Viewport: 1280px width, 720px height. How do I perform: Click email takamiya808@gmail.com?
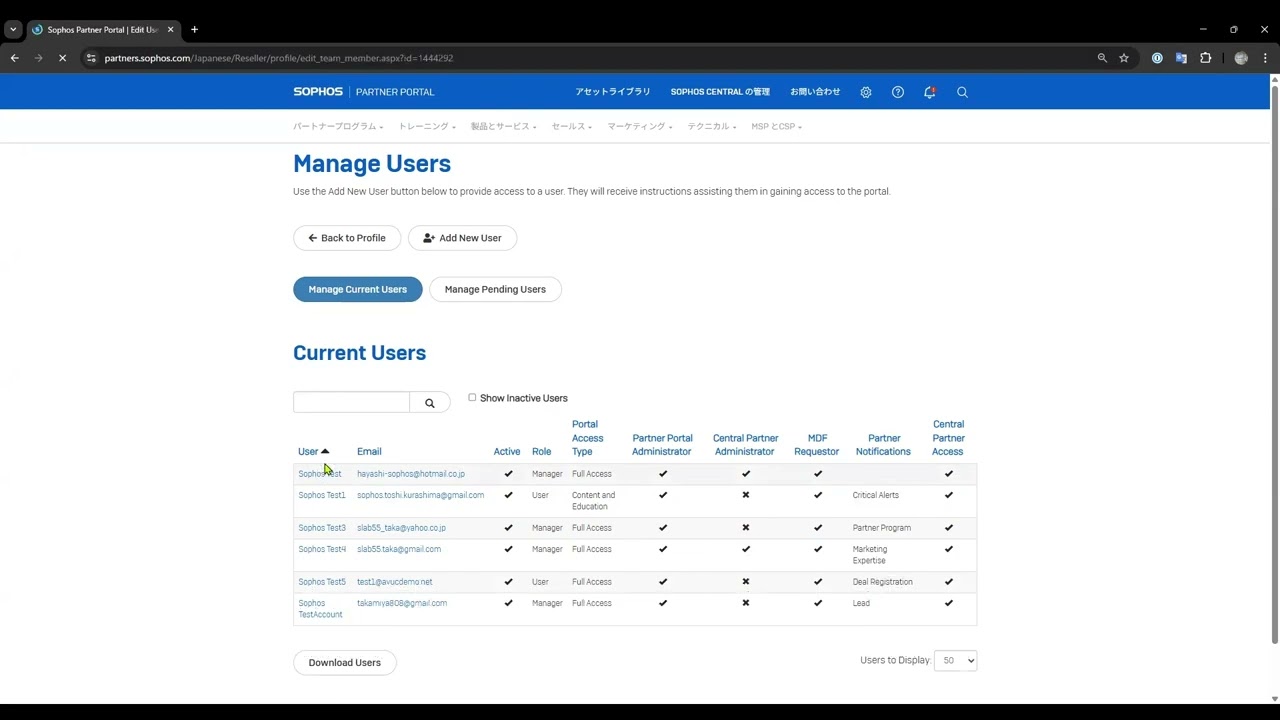point(402,603)
